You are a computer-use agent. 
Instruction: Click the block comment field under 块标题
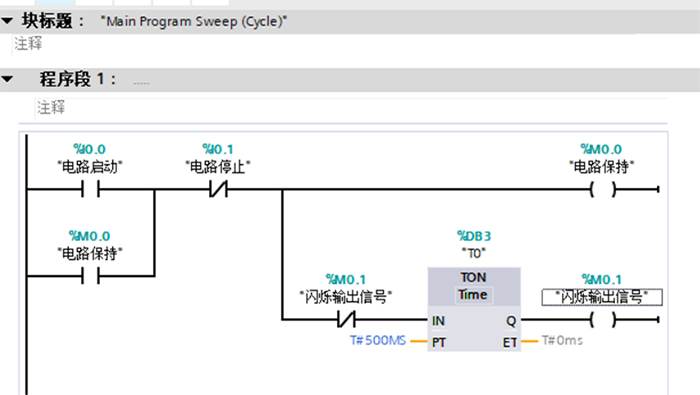[x=324, y=44]
